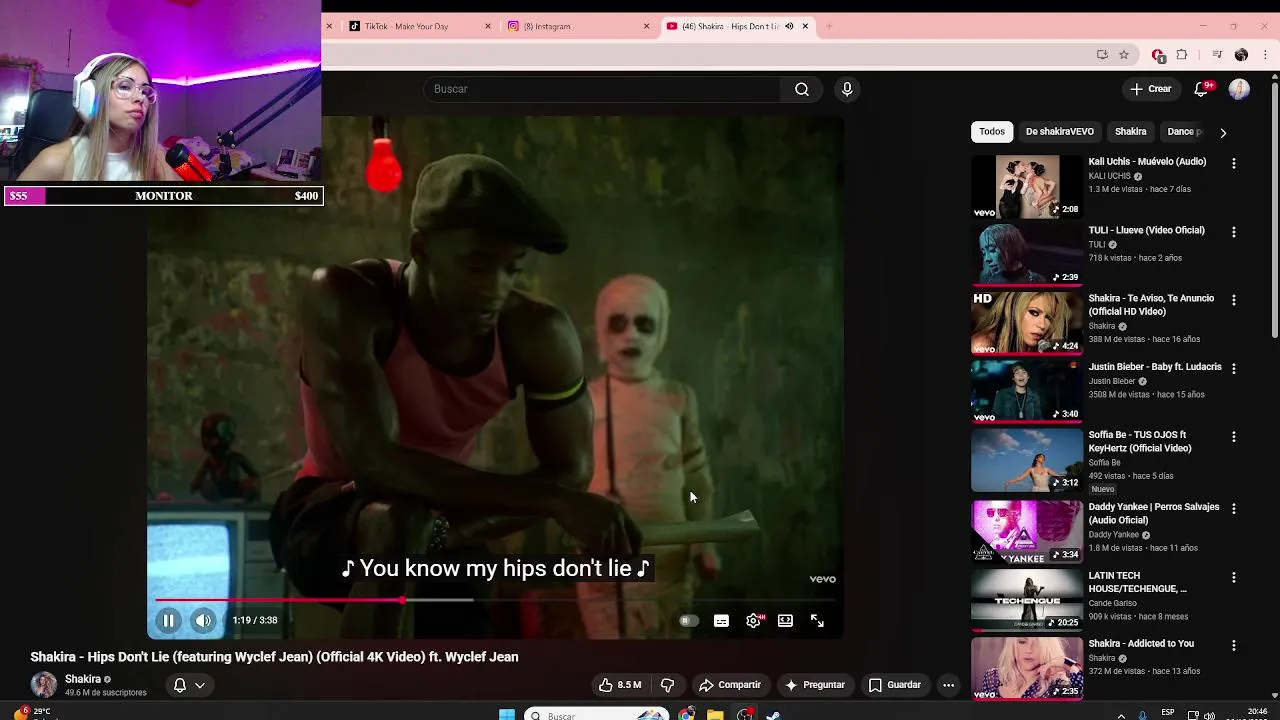Open the Chrome profile avatar
The height and width of the screenshot is (720, 1280).
[x=1241, y=55]
